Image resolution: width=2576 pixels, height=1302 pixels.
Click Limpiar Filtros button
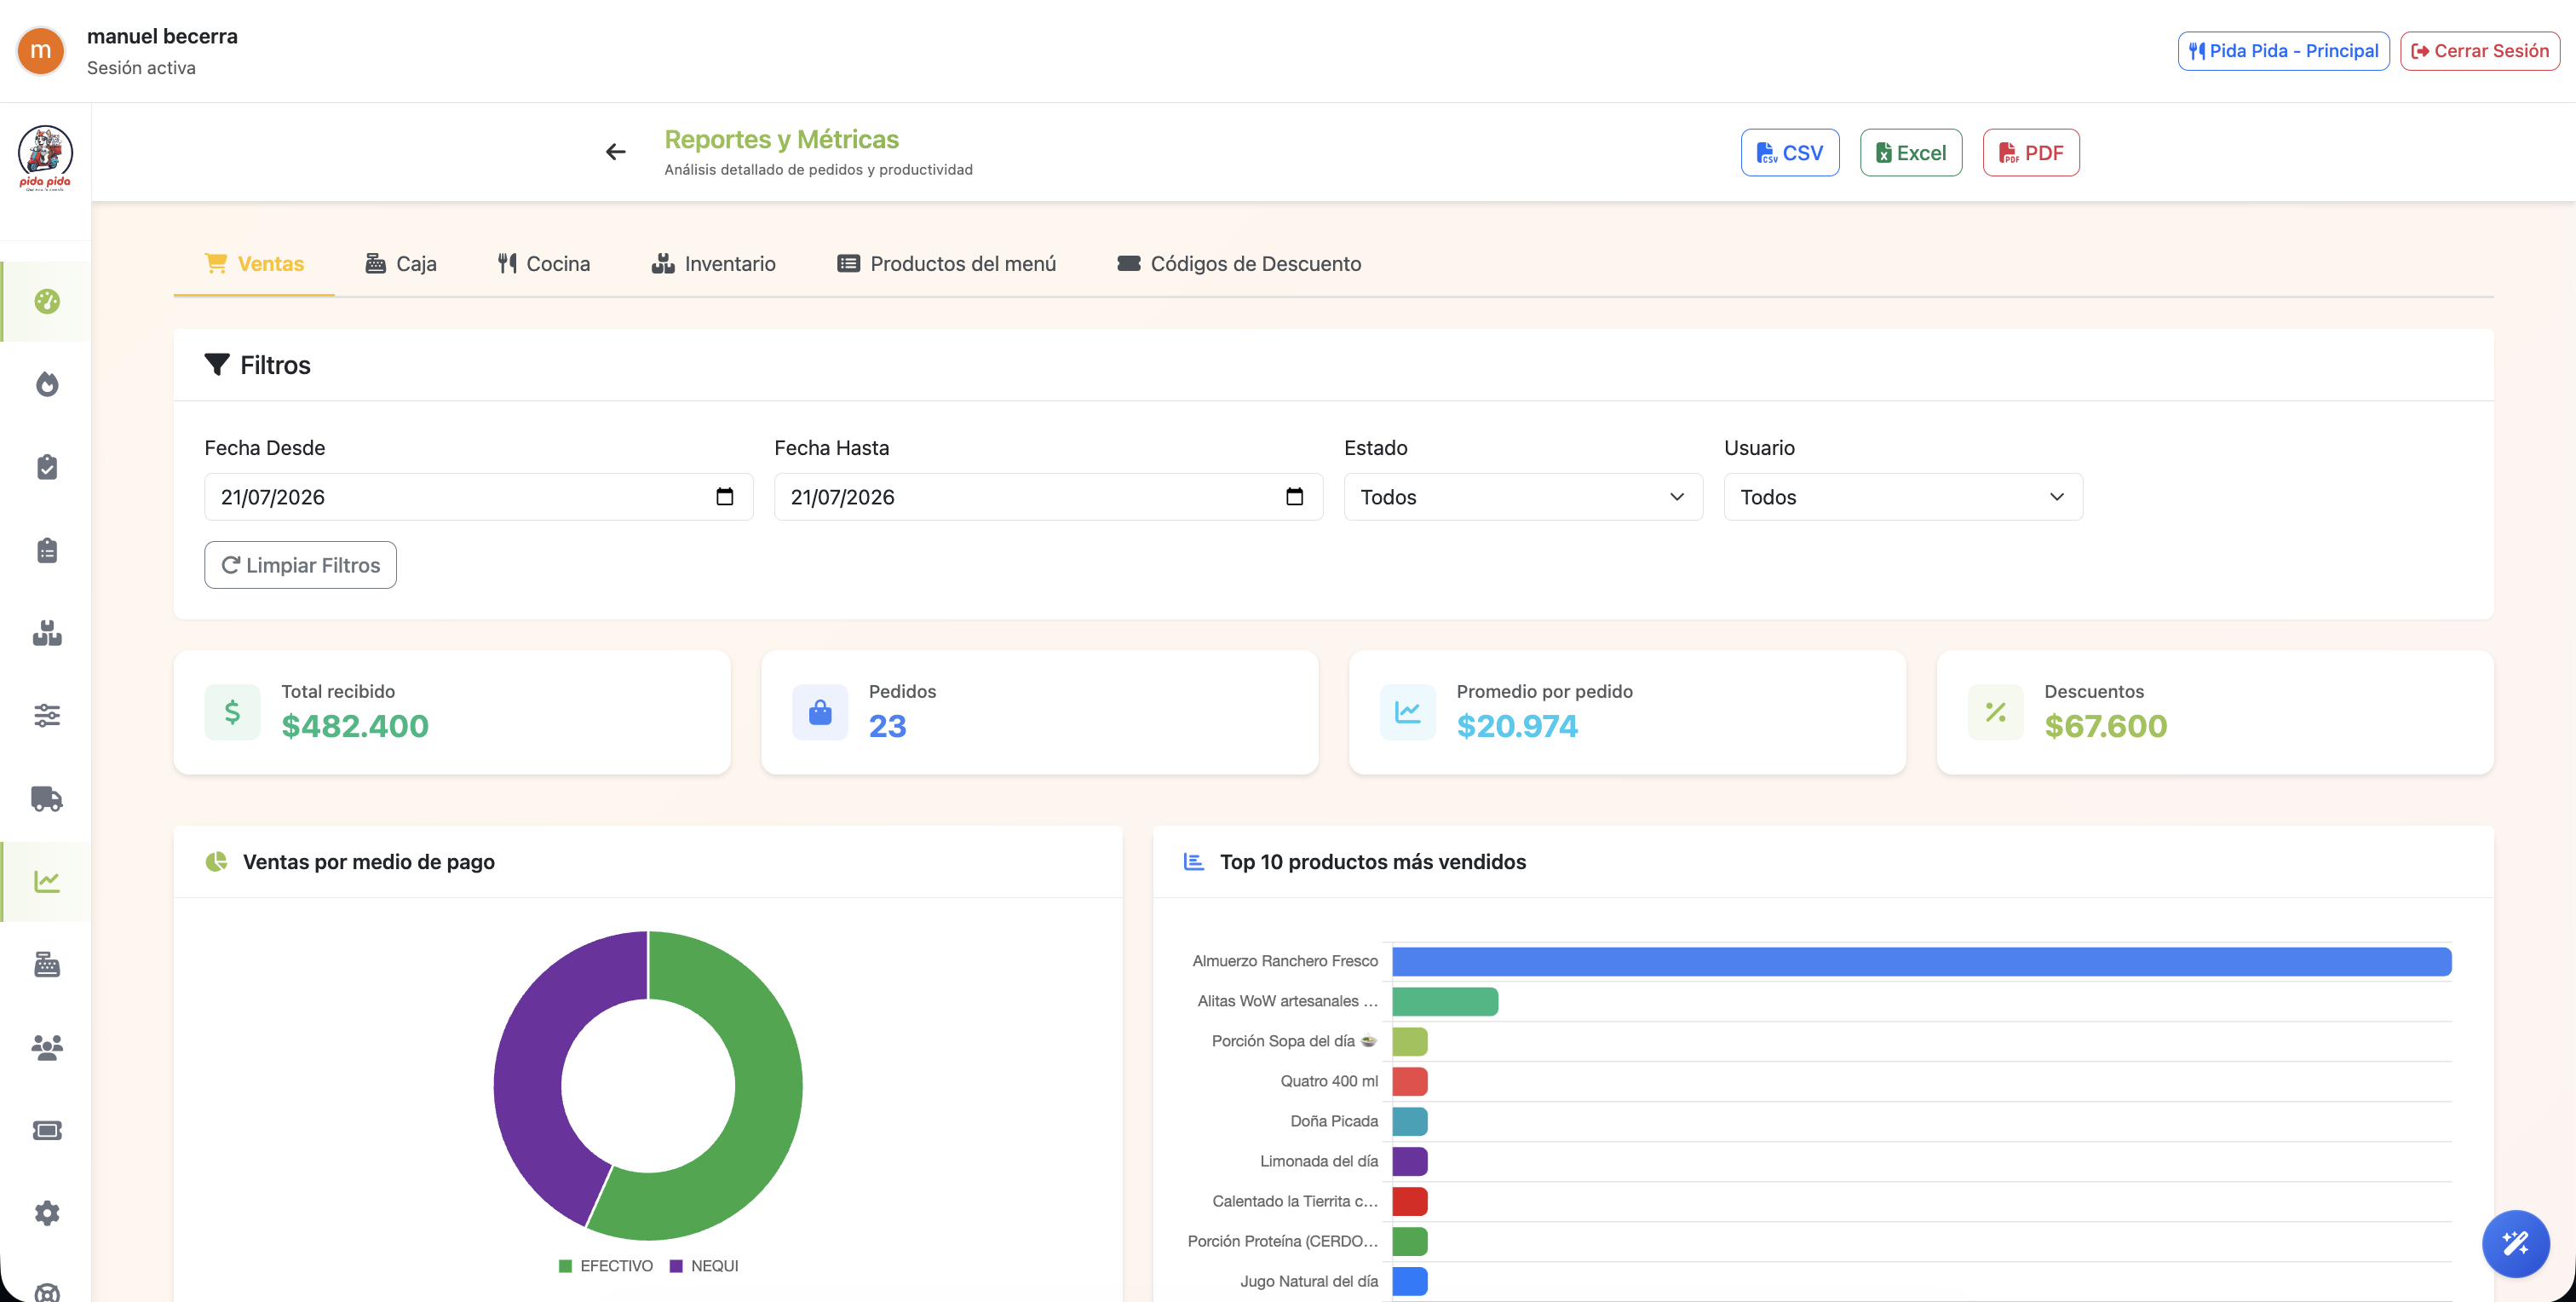pyautogui.click(x=300, y=565)
